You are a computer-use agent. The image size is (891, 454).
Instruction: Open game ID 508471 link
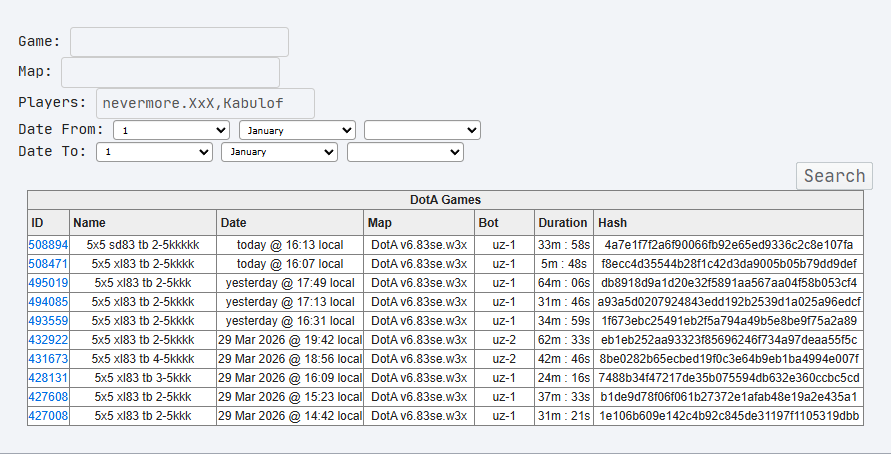pos(48,264)
